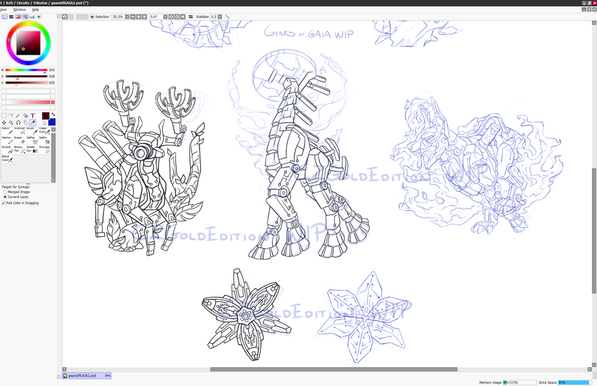The image size is (597, 386).
Task: Open the Help menu
Action: click(35, 10)
